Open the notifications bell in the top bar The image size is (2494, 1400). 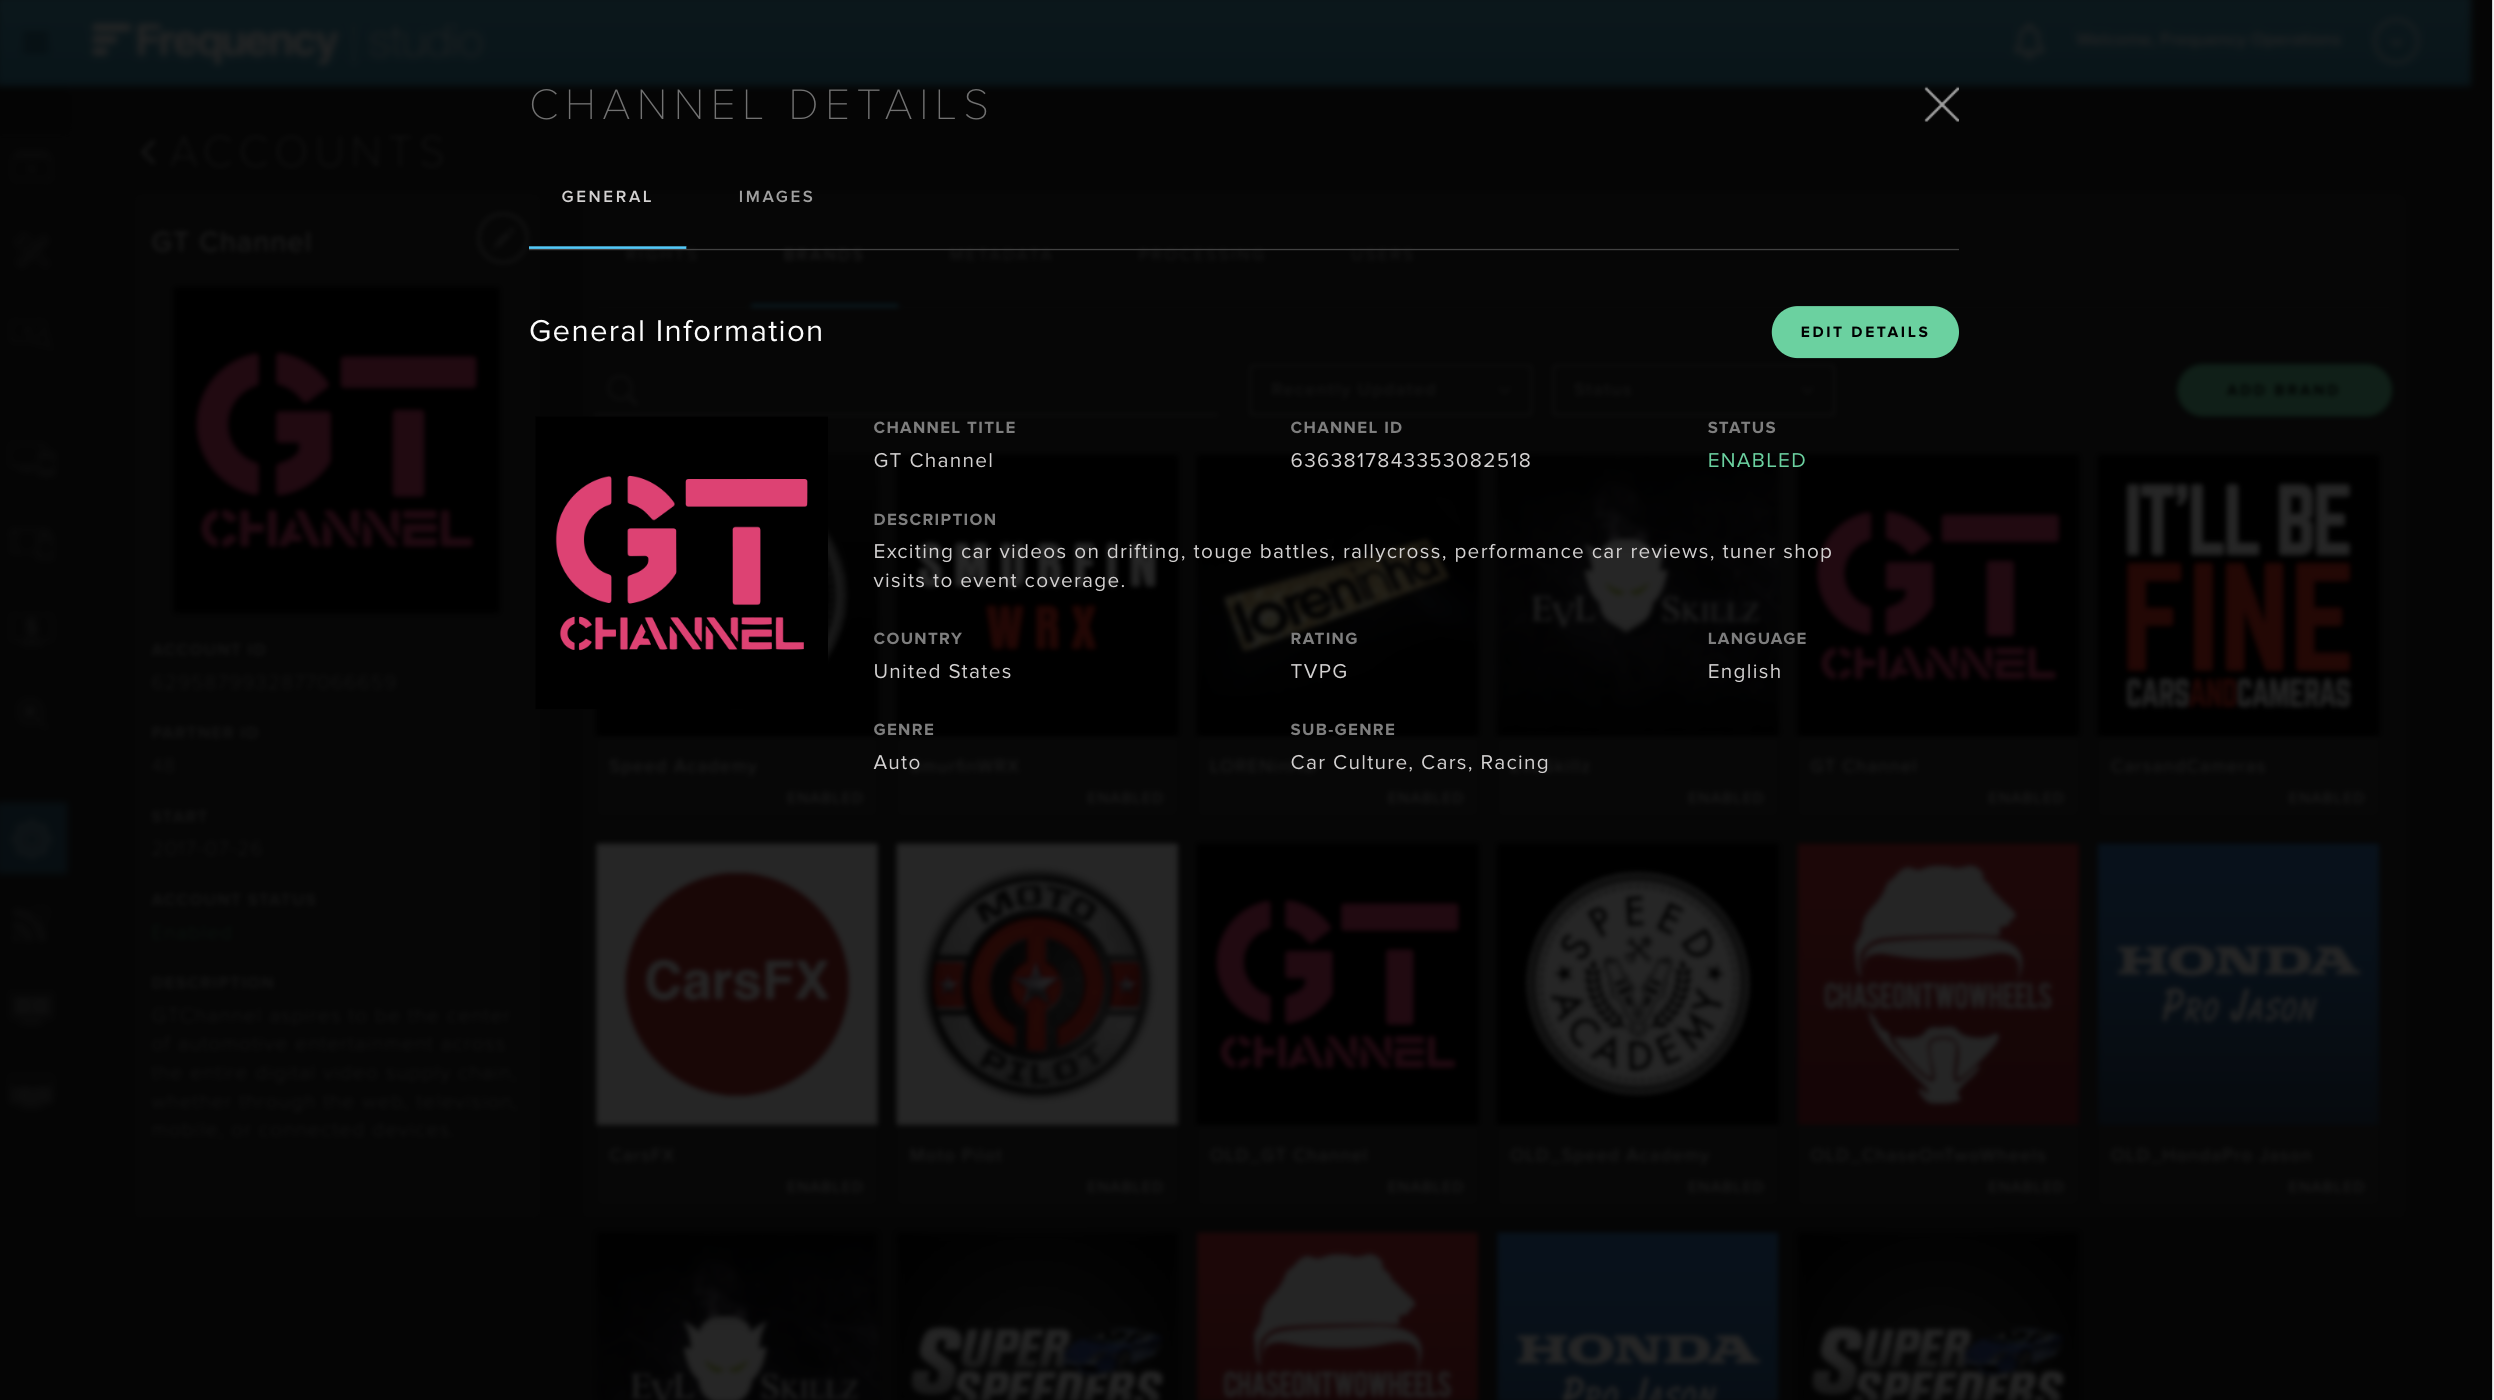point(2028,42)
